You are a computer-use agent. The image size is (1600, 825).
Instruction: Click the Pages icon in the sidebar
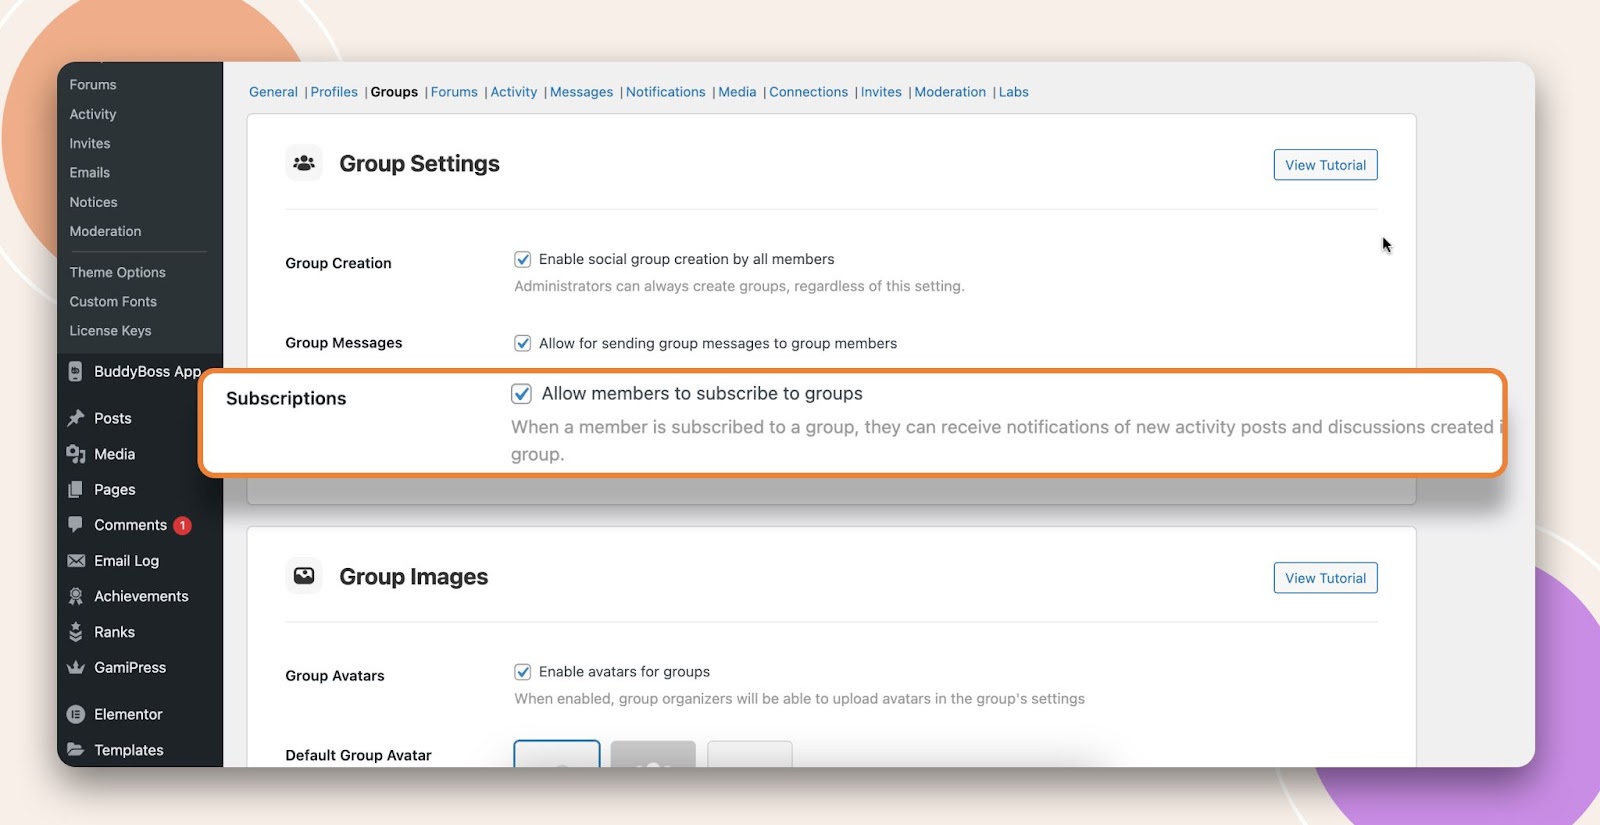pos(75,490)
